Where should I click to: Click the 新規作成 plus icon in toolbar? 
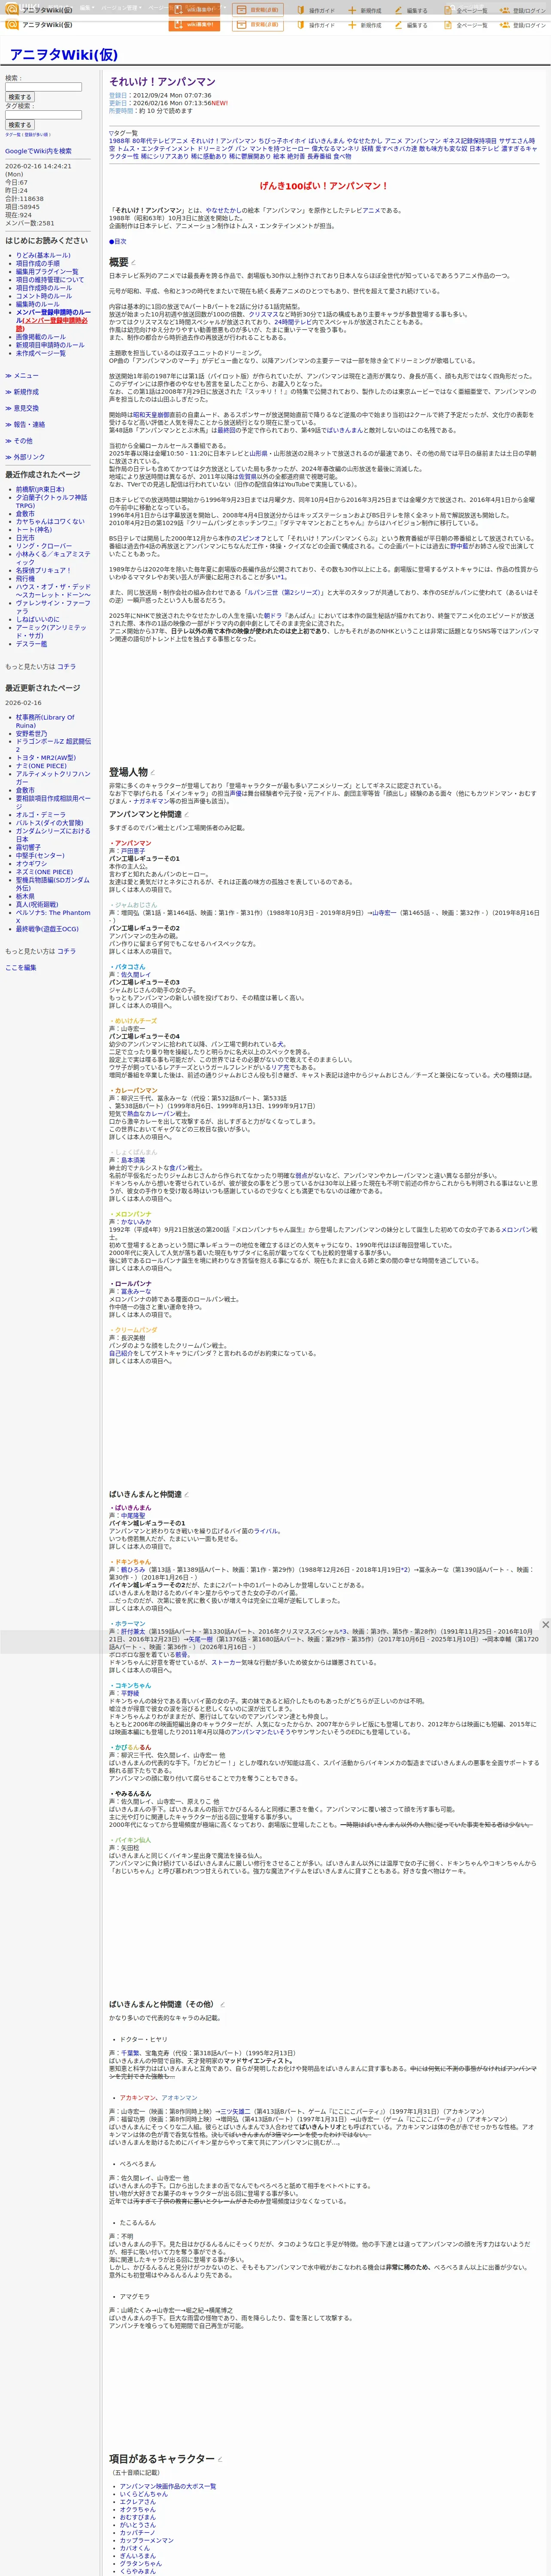[352, 25]
